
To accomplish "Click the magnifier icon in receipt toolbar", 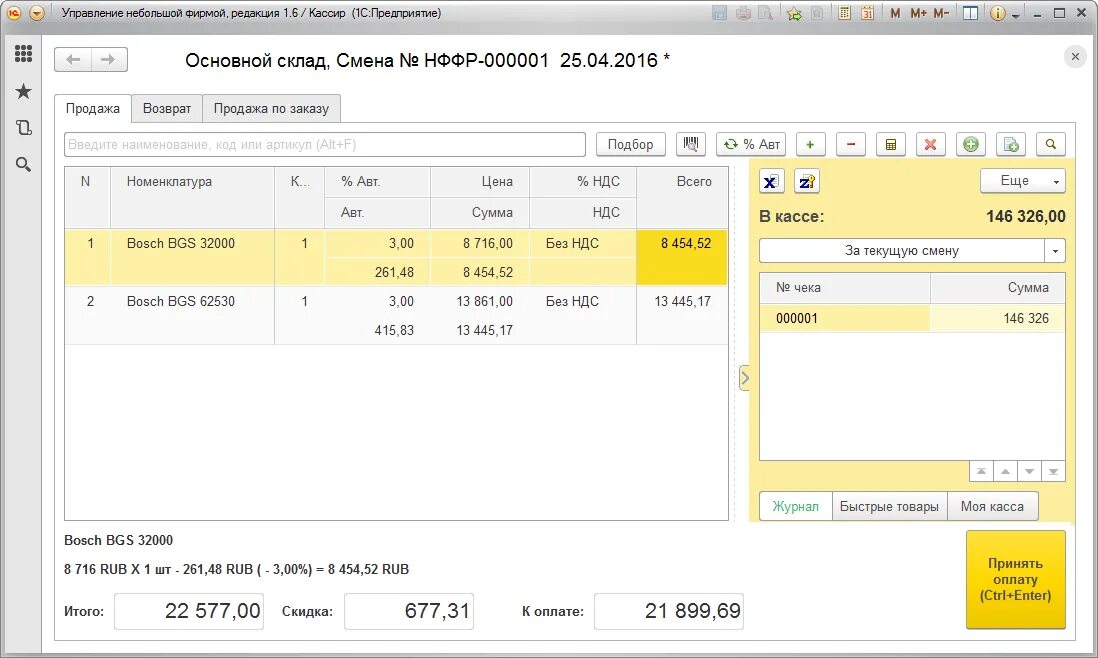I will [1050, 144].
